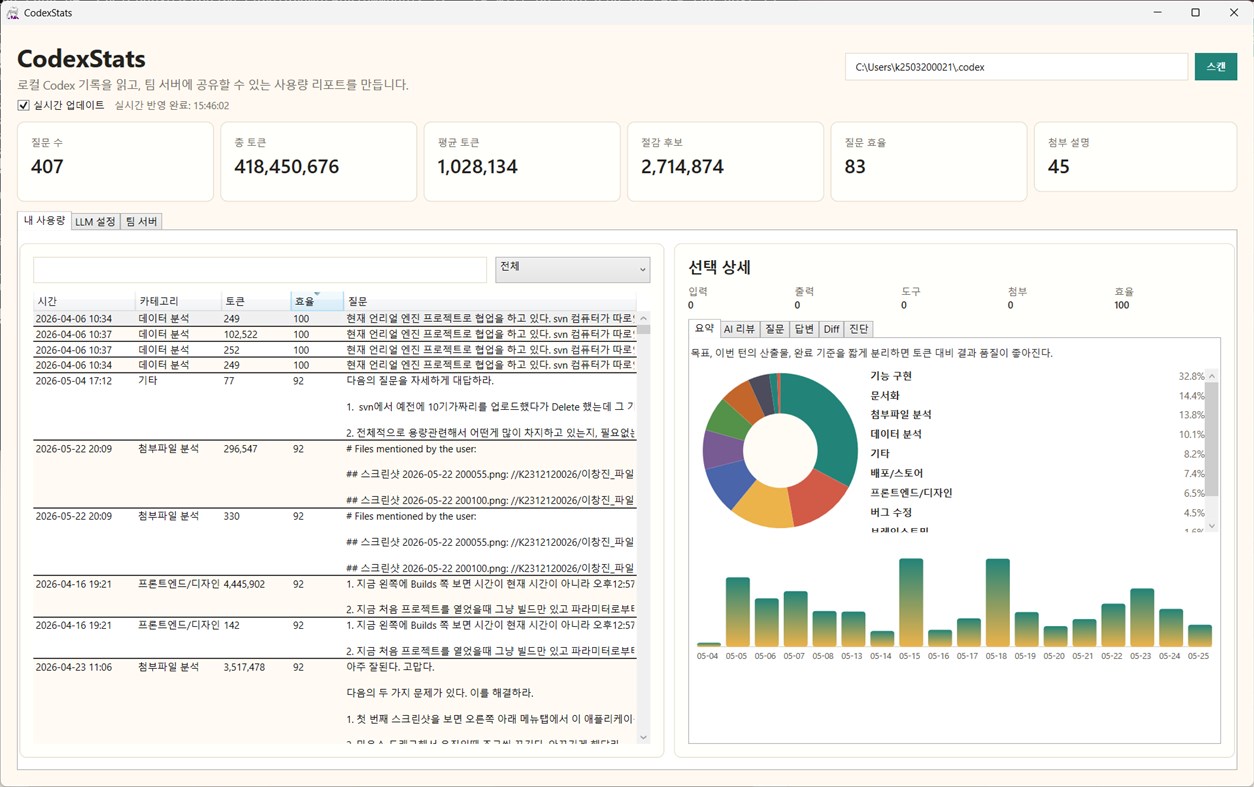
Task: Select the 2026-04-23 11:06 row
Action: tap(335, 701)
